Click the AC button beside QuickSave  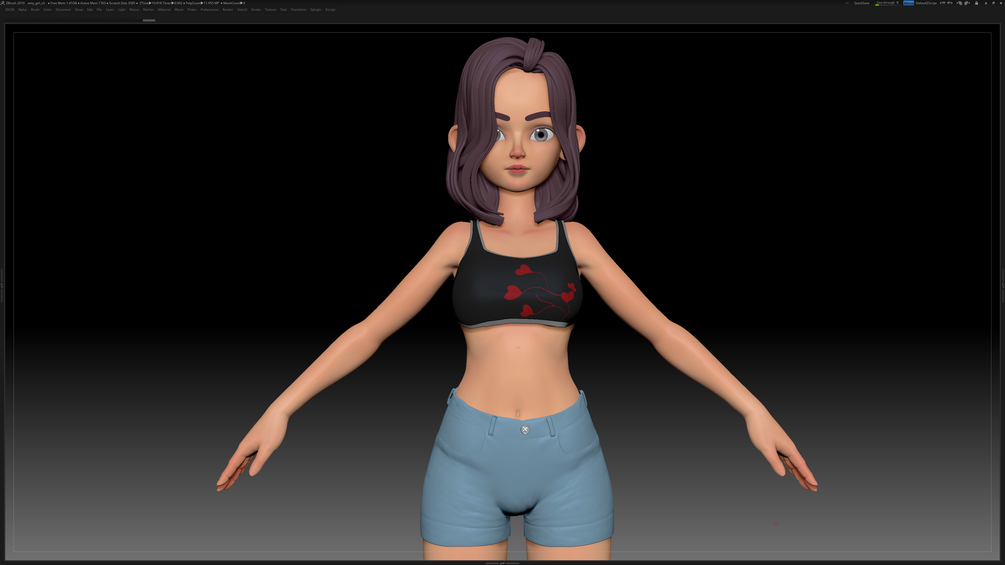[847, 3]
